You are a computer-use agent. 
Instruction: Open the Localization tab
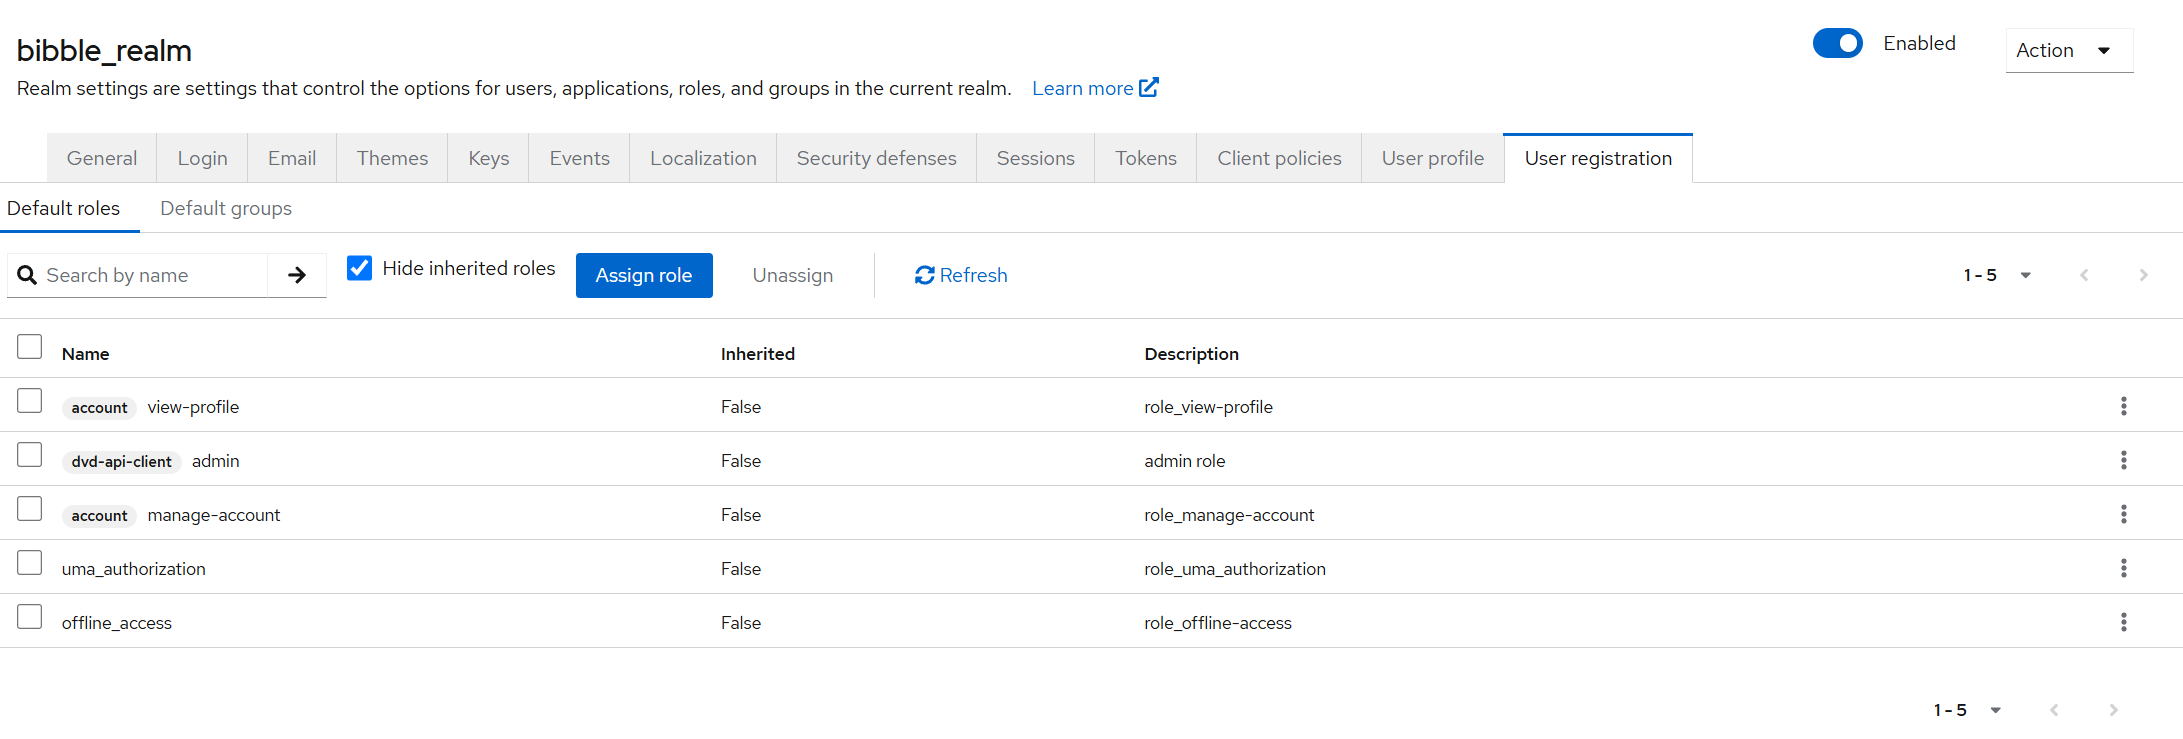703,158
